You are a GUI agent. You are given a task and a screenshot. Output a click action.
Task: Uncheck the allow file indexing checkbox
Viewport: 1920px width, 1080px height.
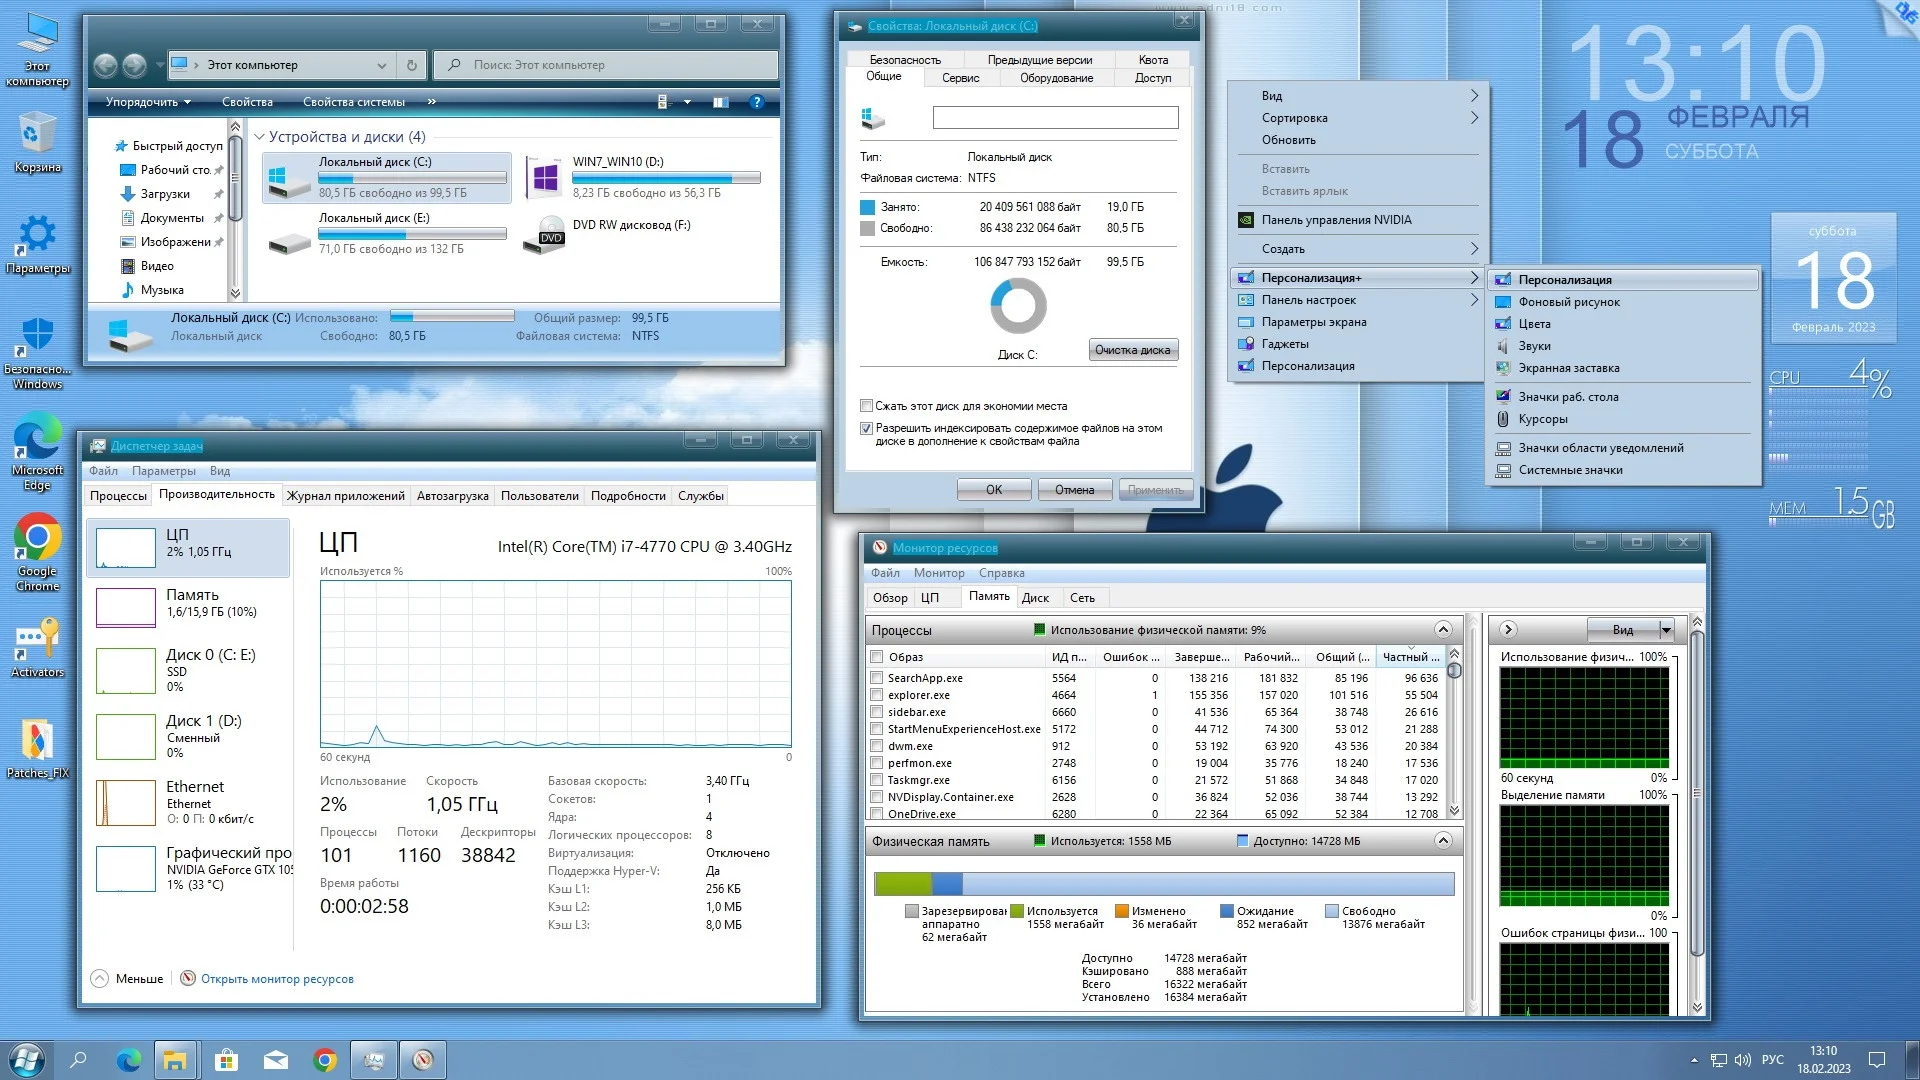pyautogui.click(x=867, y=428)
